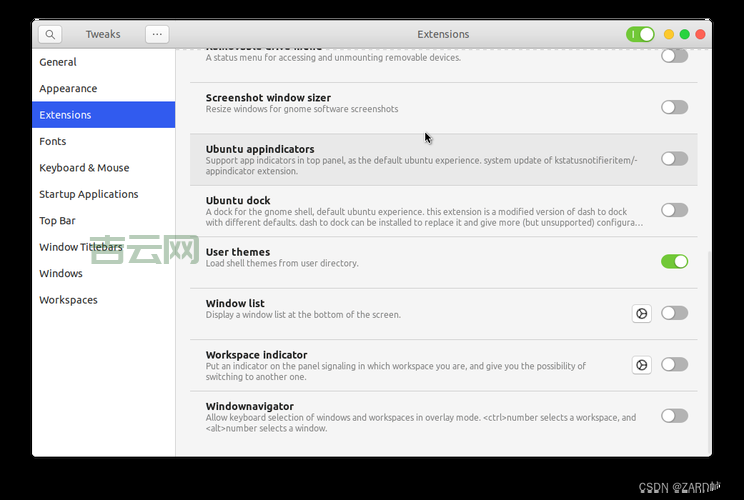The image size is (744, 500).
Task: Enable the Windownavigator extension
Action: pos(674,416)
